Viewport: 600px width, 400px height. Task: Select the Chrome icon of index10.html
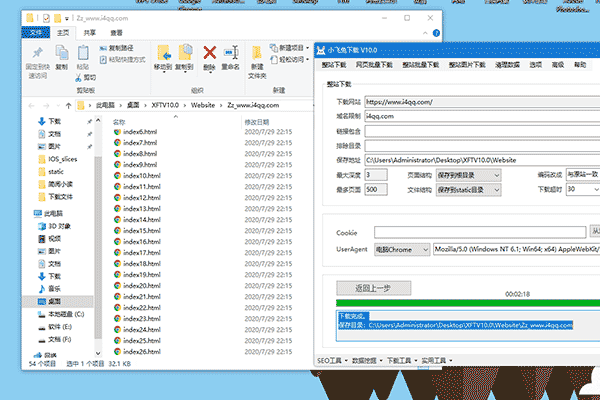(117, 176)
